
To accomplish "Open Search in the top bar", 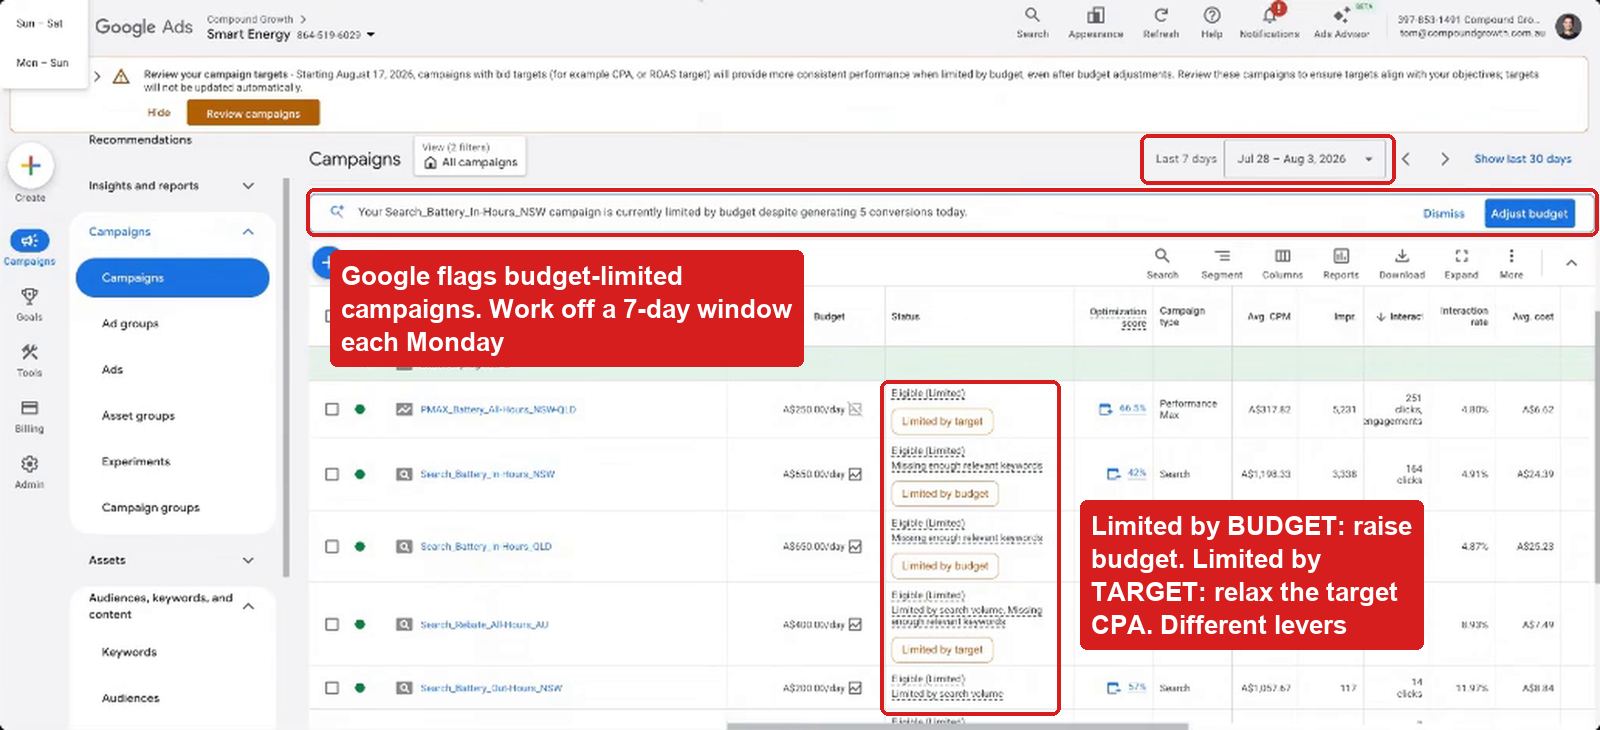I will click(x=1032, y=22).
